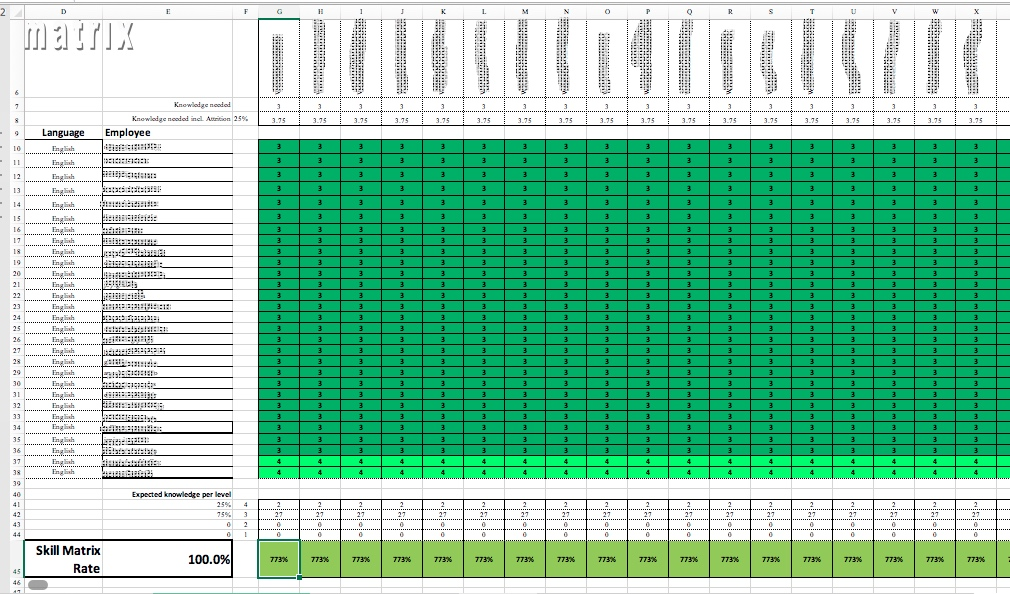Click the 'Skill Matrix Rate' cell
Screen dimensions: 1010x594
tap(63, 559)
